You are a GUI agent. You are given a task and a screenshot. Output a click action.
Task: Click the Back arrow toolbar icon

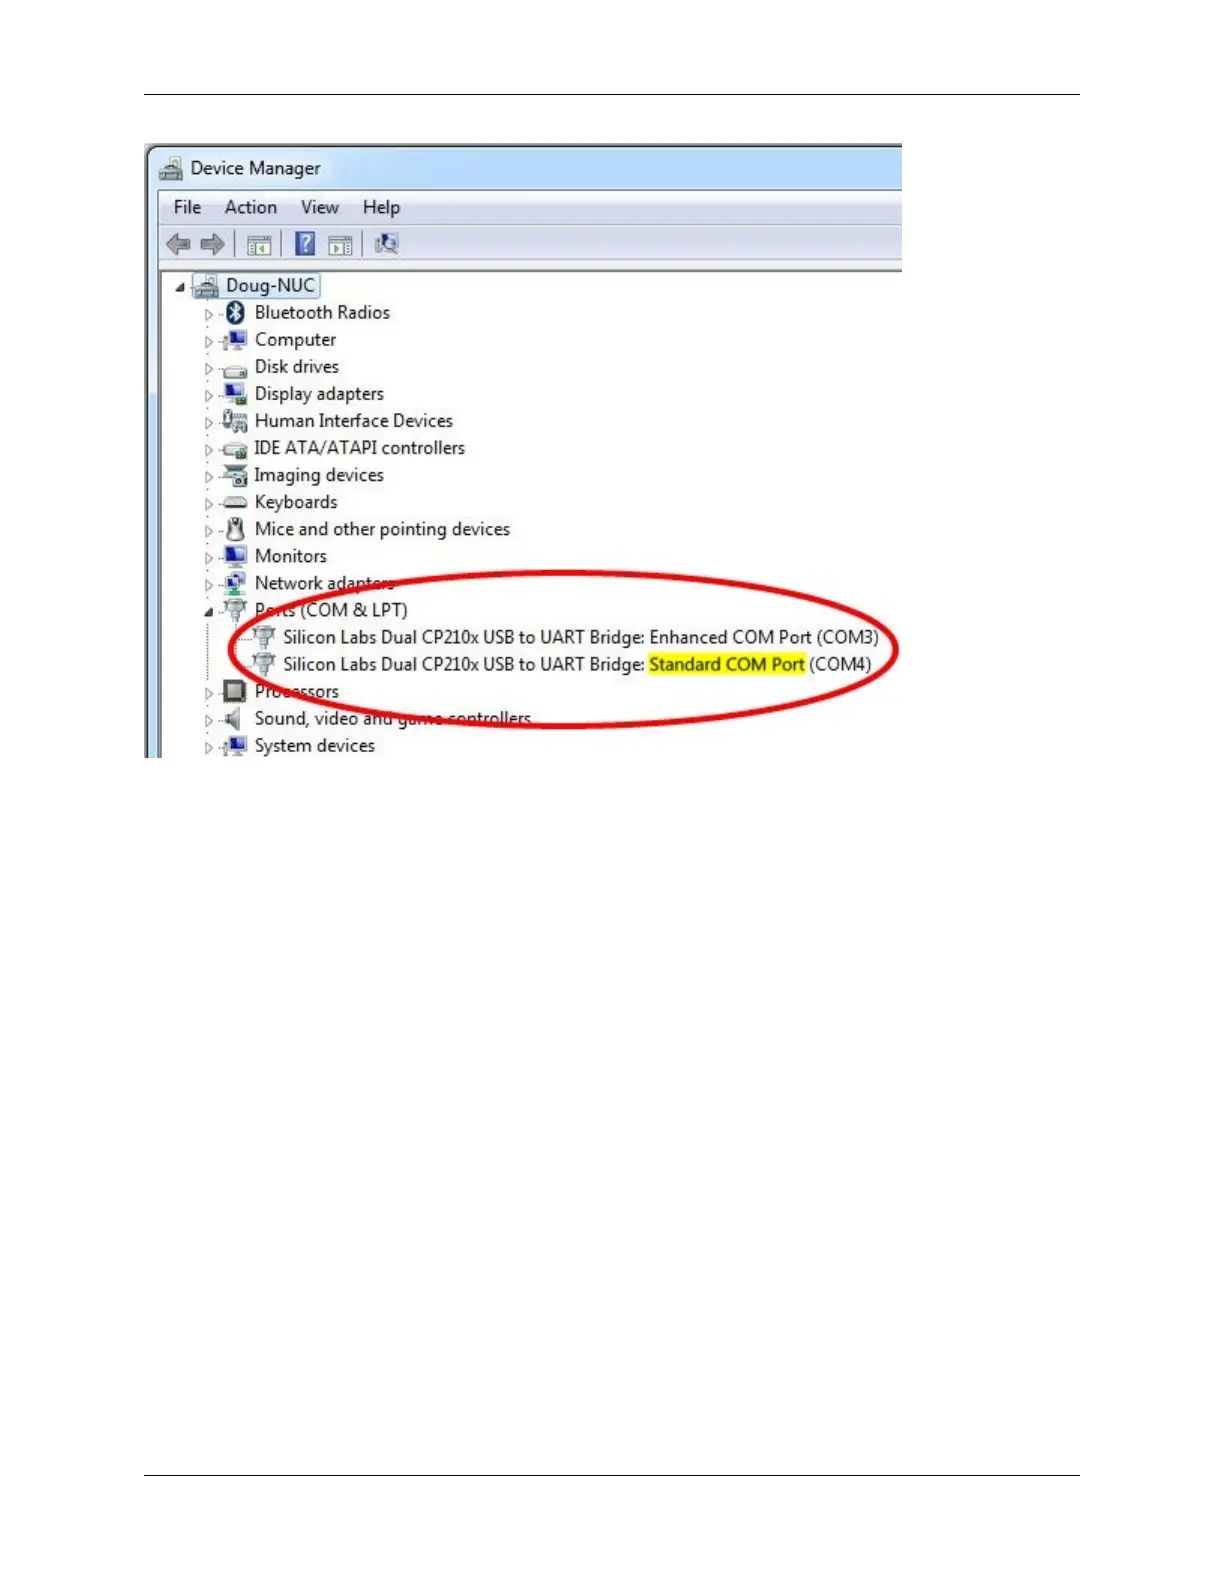pos(178,244)
